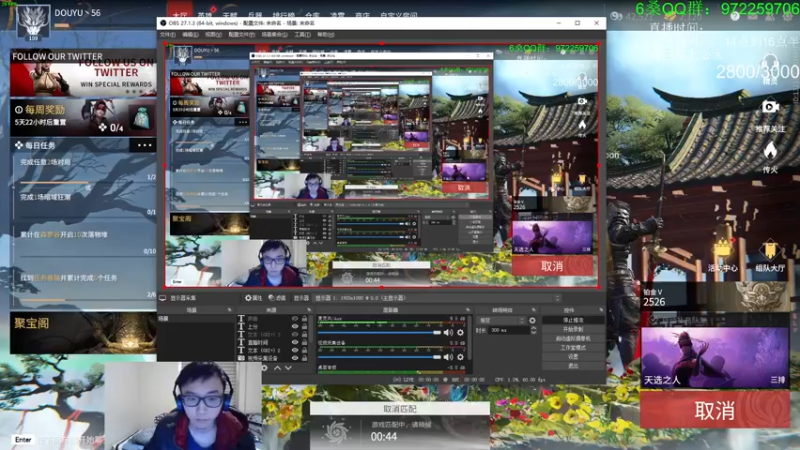This screenshot has width=800, height=450.
Task: Open 每日任务 three-dot more options
Action: point(144,145)
